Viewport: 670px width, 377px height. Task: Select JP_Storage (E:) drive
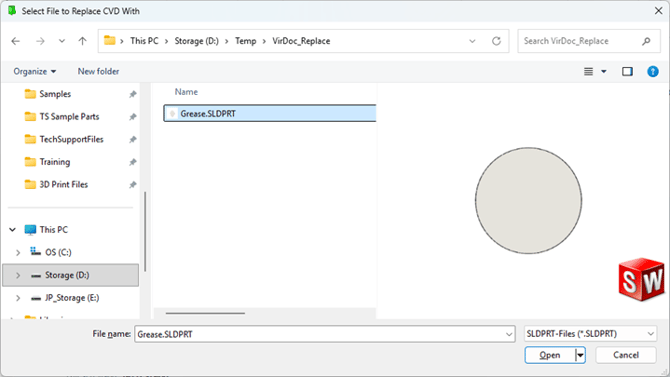[x=72, y=298]
